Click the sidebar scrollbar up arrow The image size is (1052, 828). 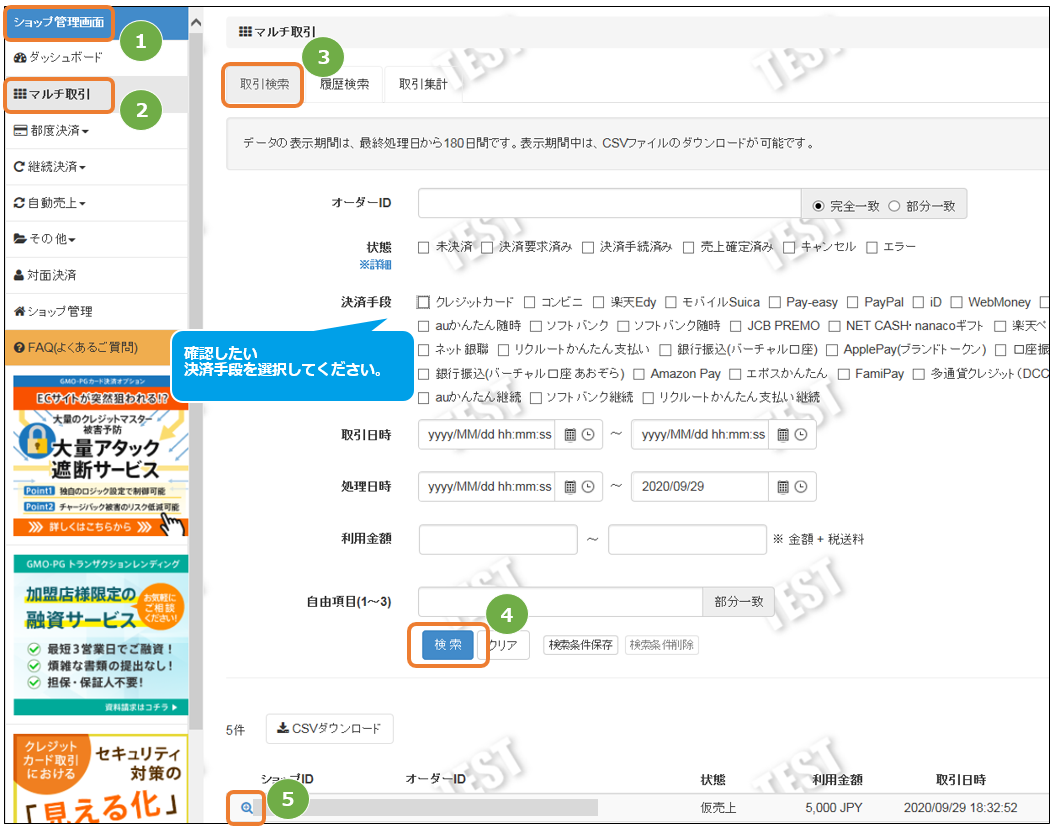tap(196, 20)
